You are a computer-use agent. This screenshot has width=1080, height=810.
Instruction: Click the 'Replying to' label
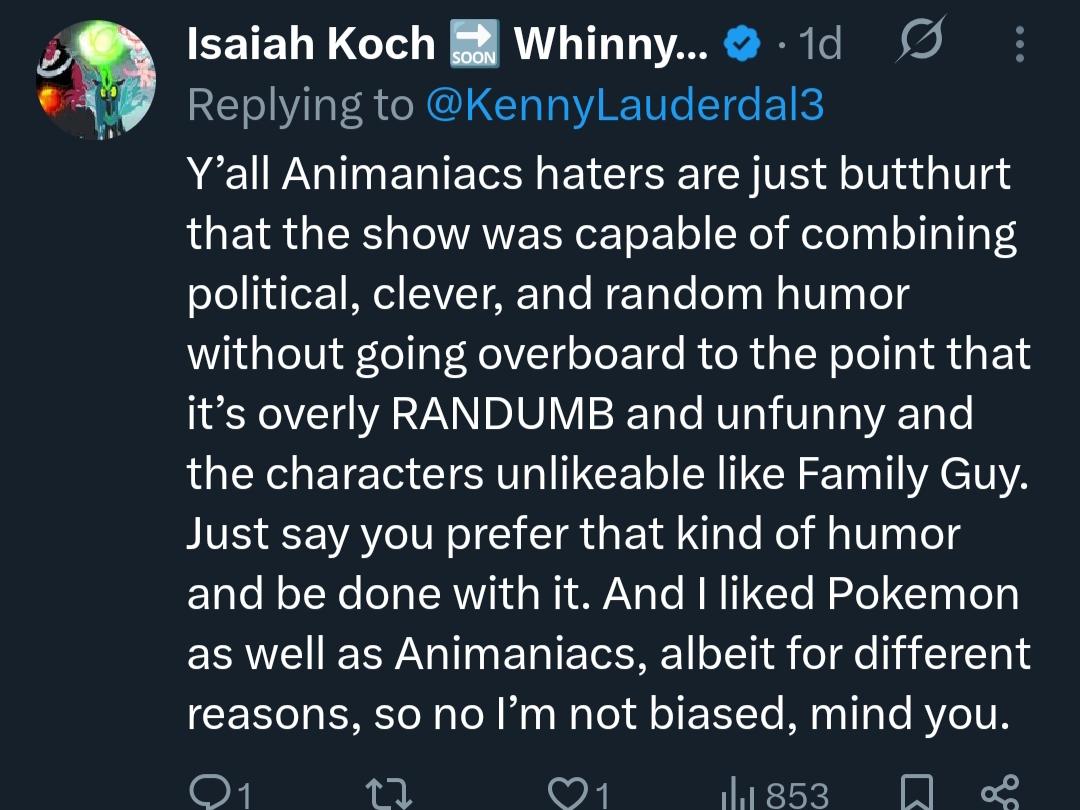point(300,105)
